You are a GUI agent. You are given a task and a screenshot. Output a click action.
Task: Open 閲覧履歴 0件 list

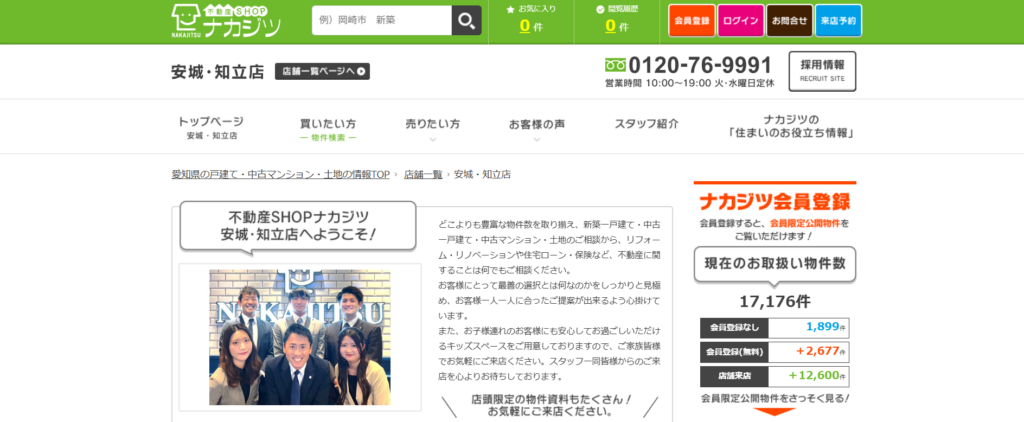coord(617,20)
